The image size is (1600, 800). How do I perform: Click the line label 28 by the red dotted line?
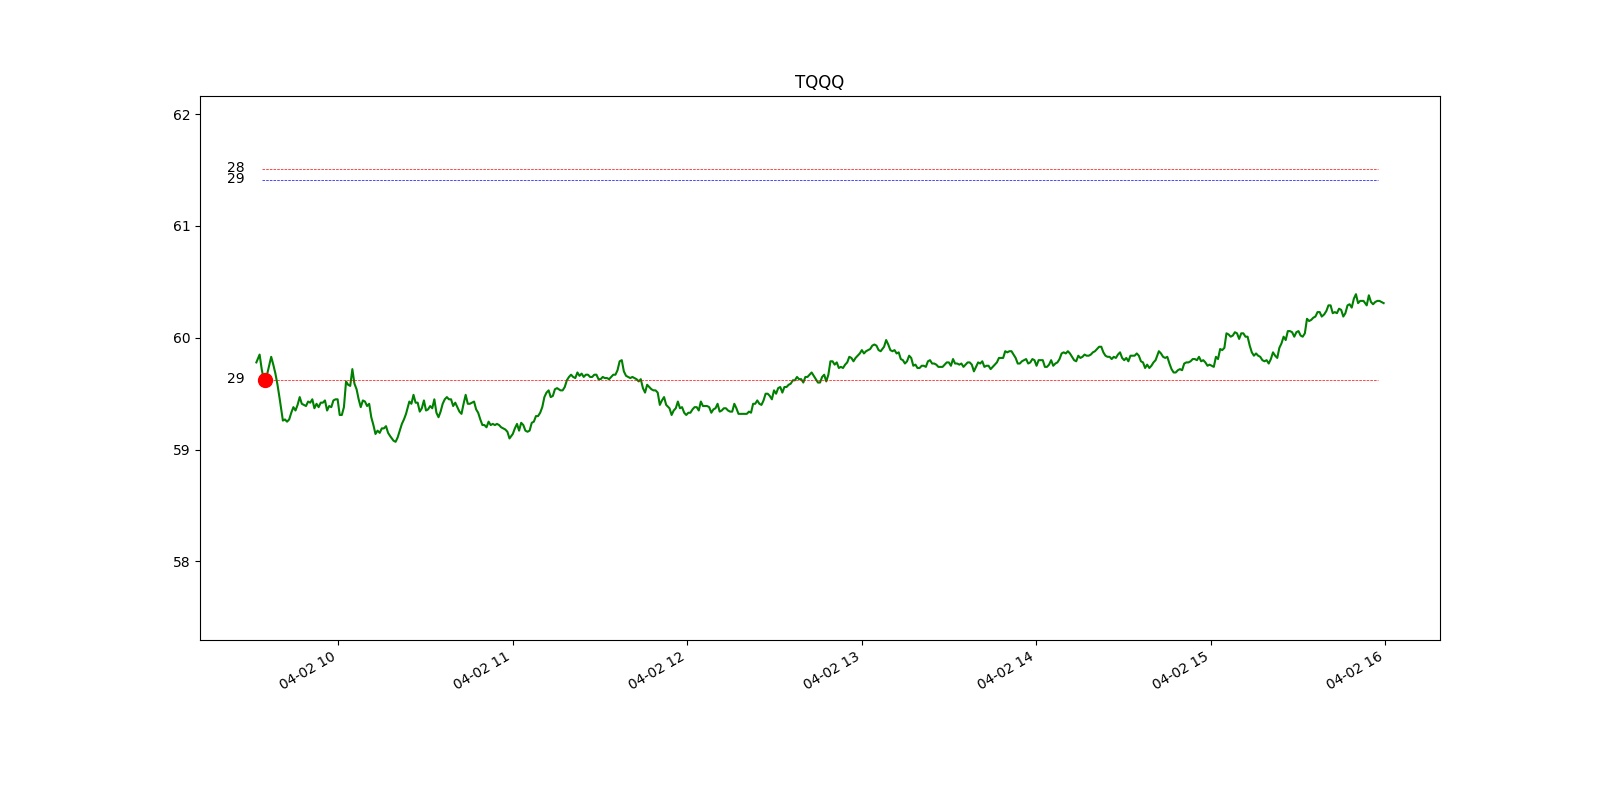coord(236,167)
